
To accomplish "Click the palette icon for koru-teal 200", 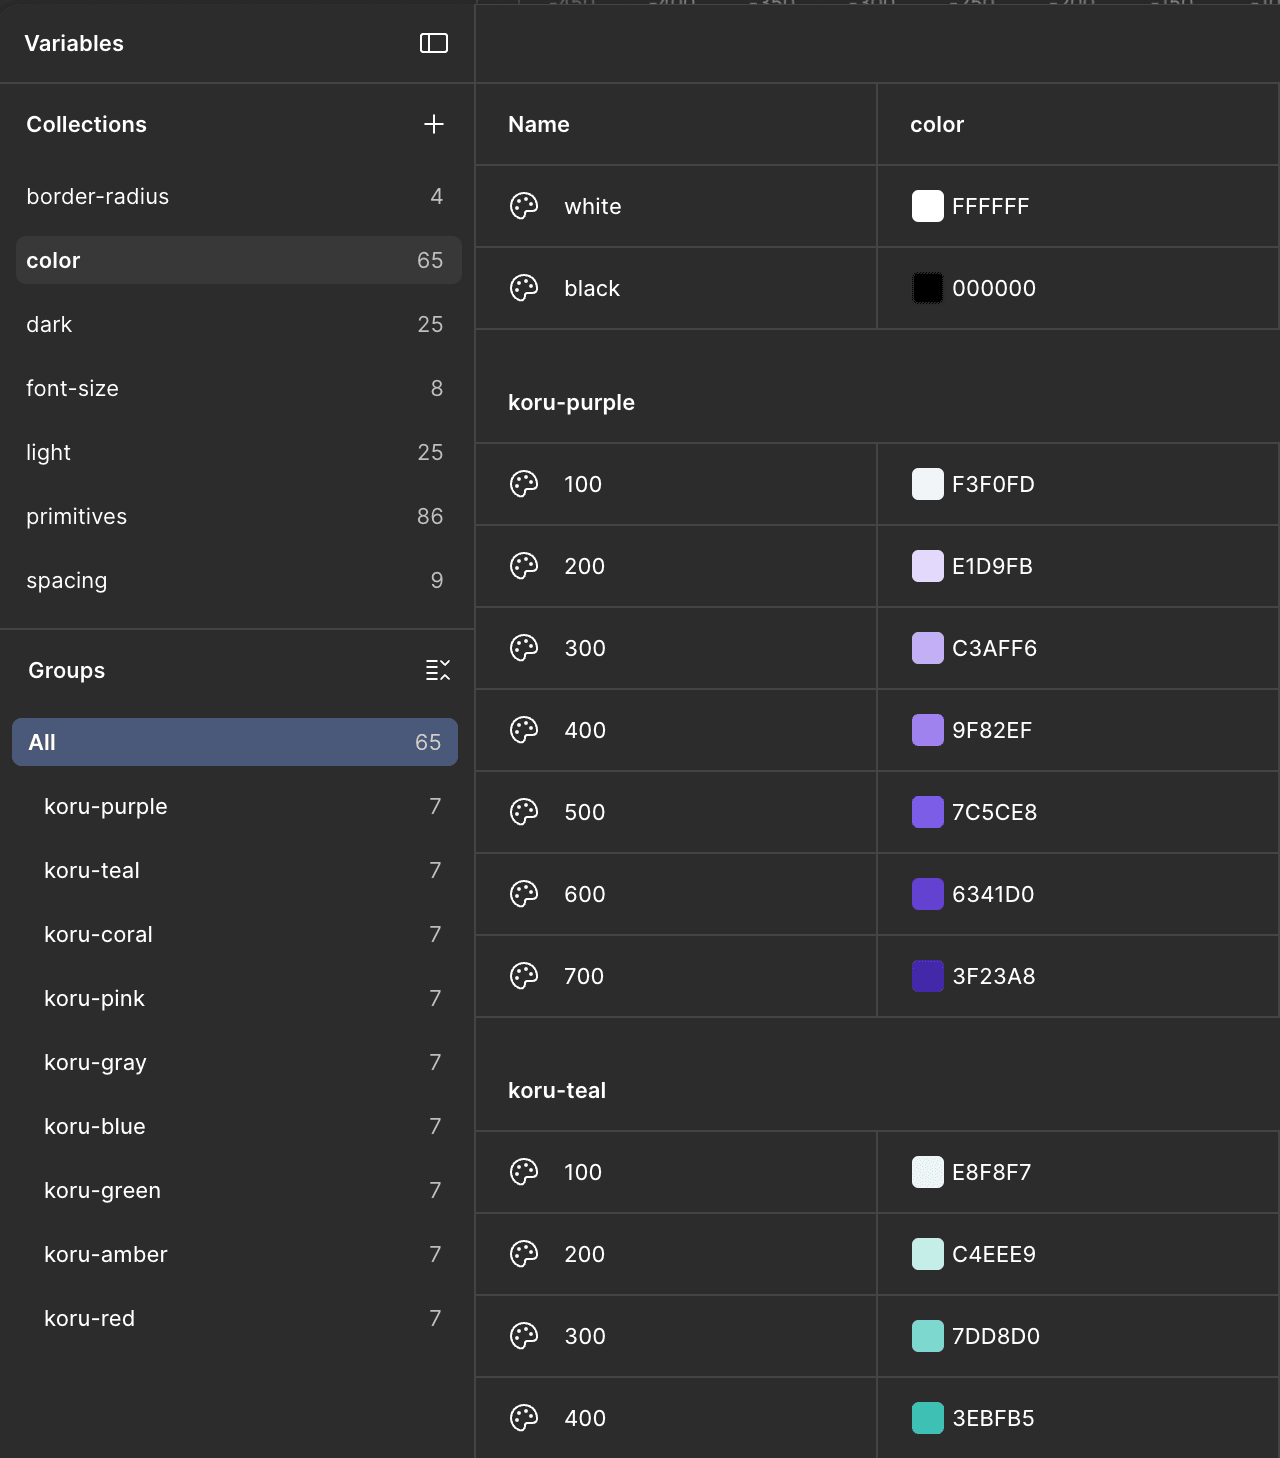I will coord(524,1254).
